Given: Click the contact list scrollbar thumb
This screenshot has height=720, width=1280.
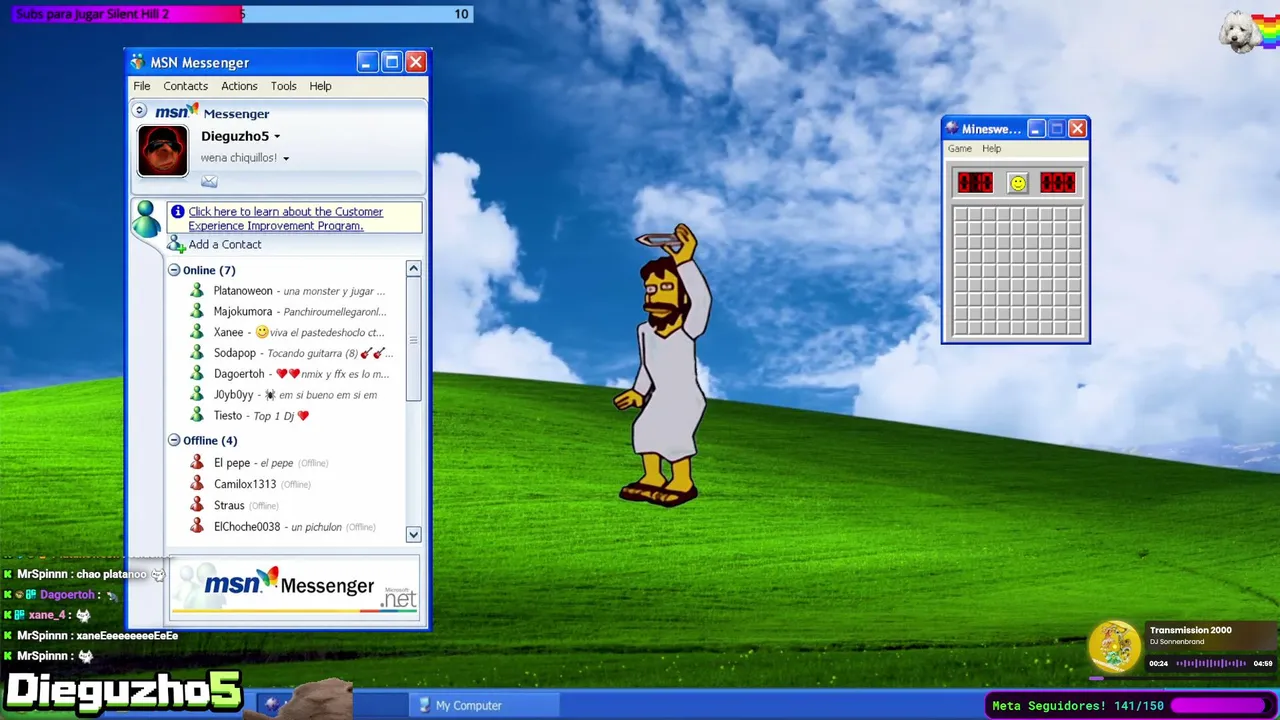Looking at the screenshot, I should coord(413,339).
